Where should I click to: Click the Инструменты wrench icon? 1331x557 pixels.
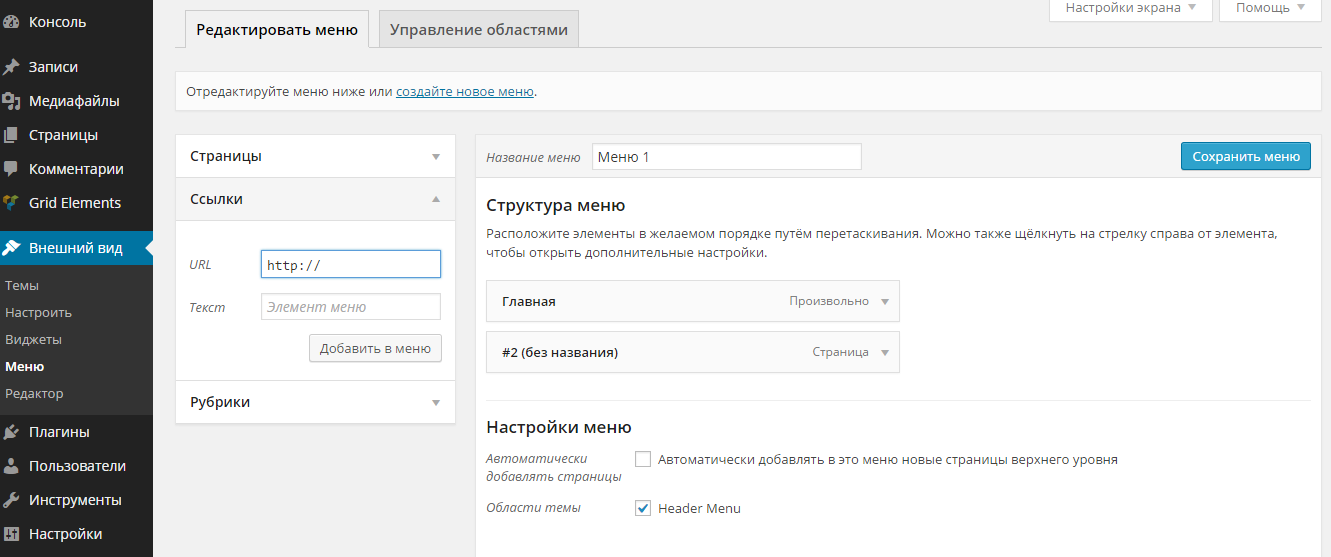pyautogui.click(x=12, y=500)
